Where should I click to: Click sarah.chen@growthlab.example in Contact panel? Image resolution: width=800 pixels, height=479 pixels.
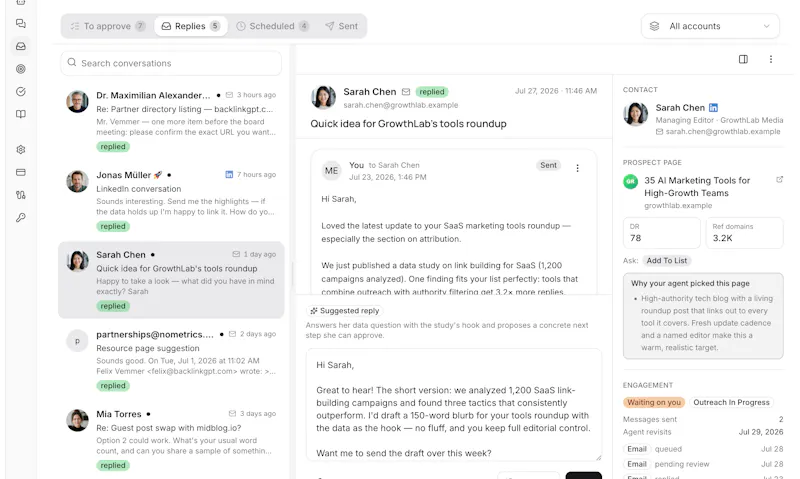(x=722, y=132)
